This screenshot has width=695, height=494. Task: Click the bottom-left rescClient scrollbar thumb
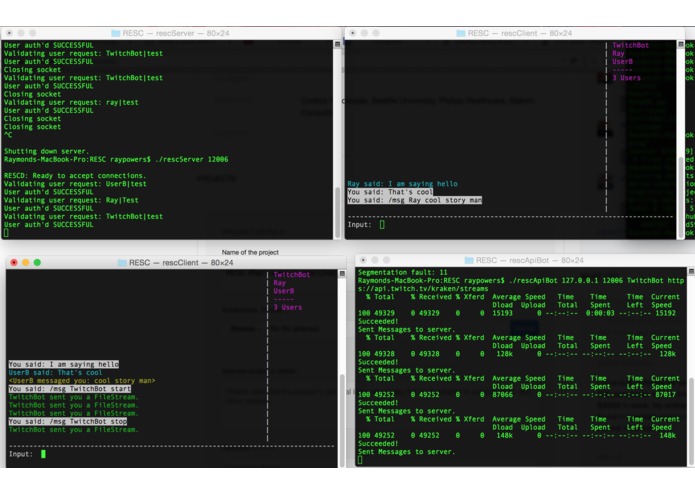pyautogui.click(x=342, y=421)
